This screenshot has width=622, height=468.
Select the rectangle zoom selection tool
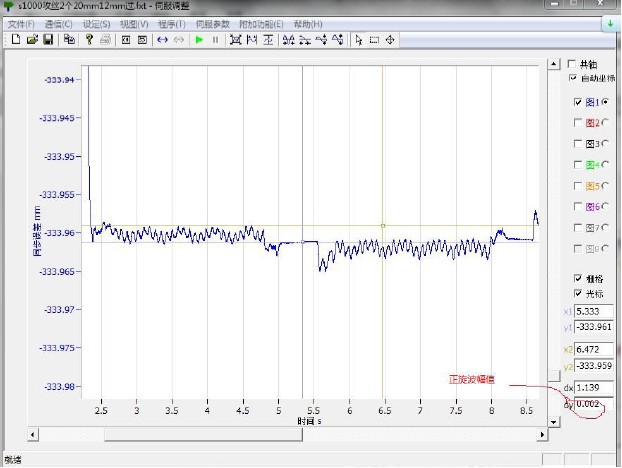(x=374, y=40)
